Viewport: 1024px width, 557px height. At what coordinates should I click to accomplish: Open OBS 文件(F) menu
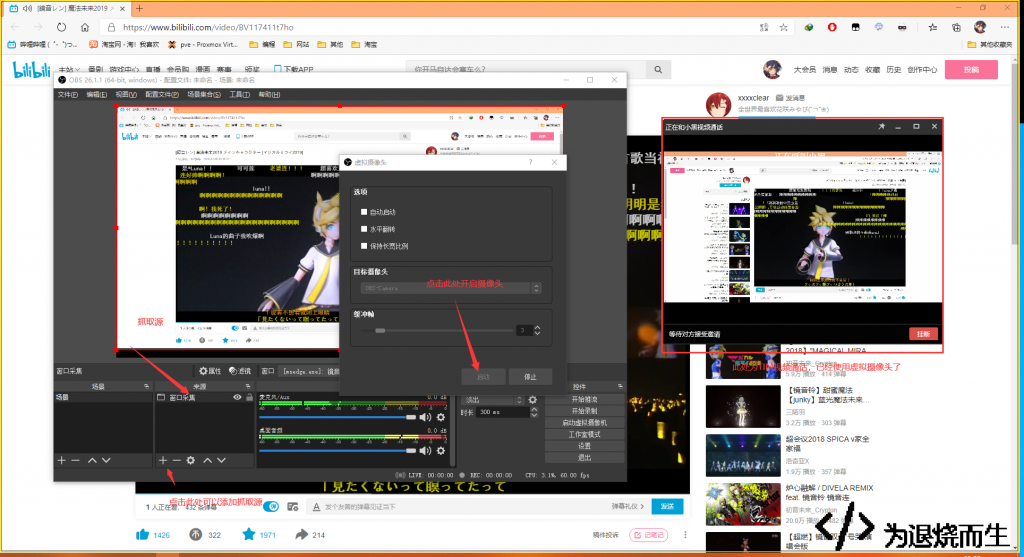click(68, 95)
